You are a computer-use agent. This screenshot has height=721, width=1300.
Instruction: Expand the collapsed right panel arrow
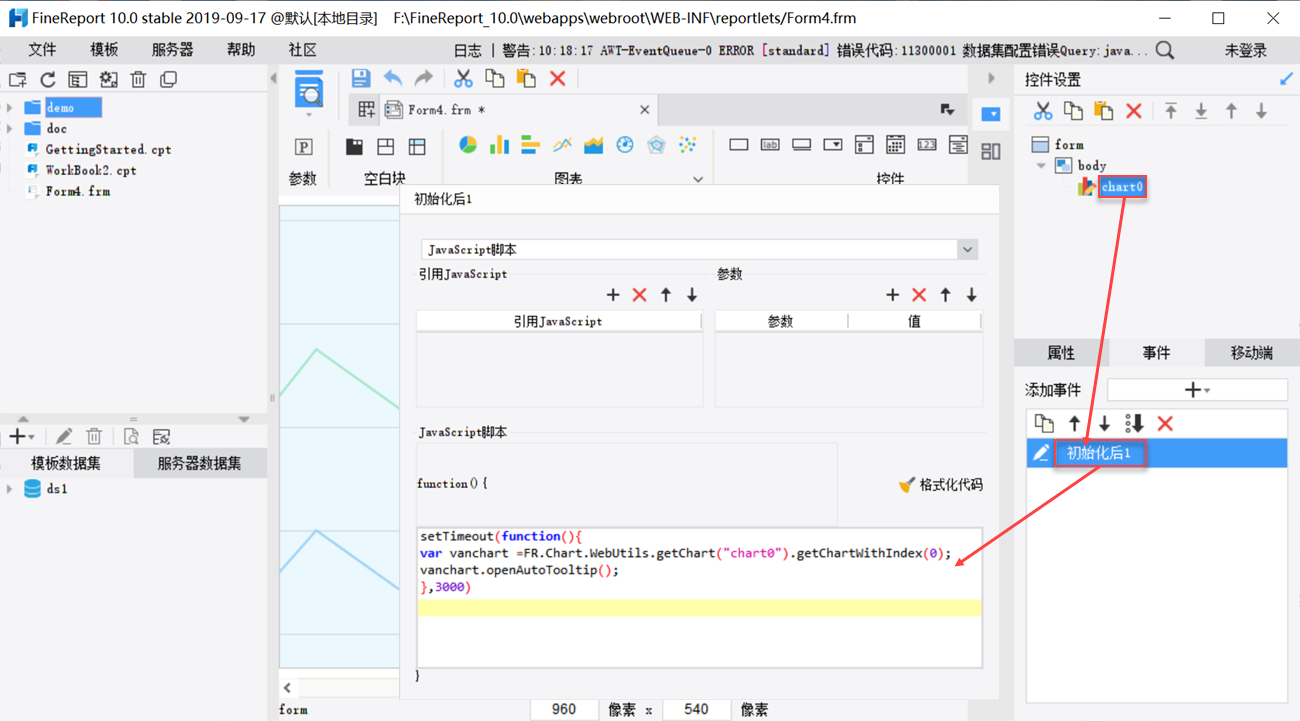pos(991,79)
